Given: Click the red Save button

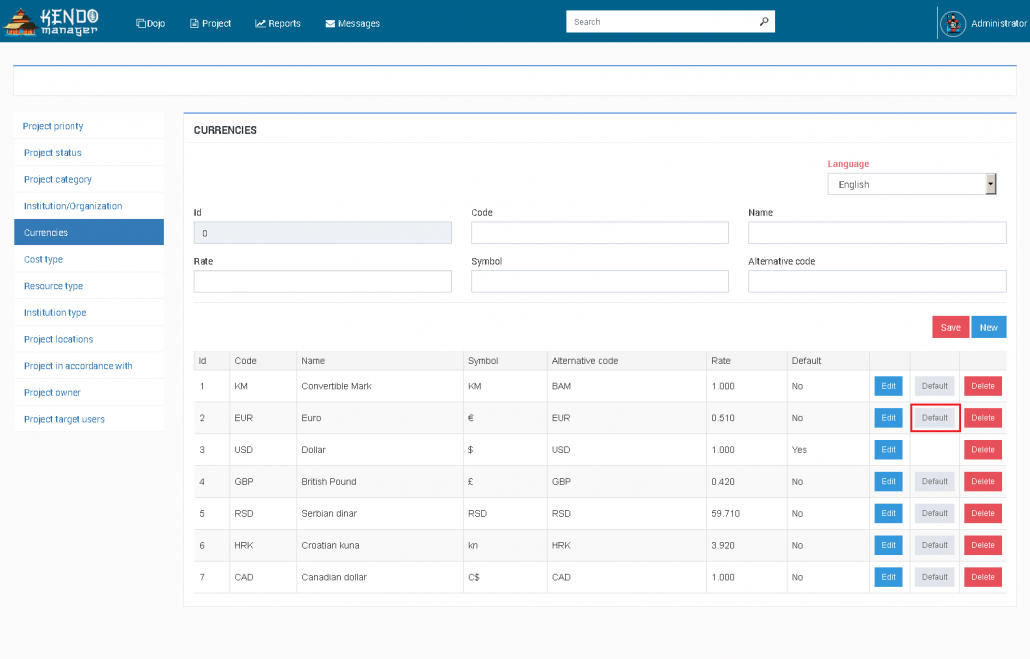Looking at the screenshot, I should point(951,327).
